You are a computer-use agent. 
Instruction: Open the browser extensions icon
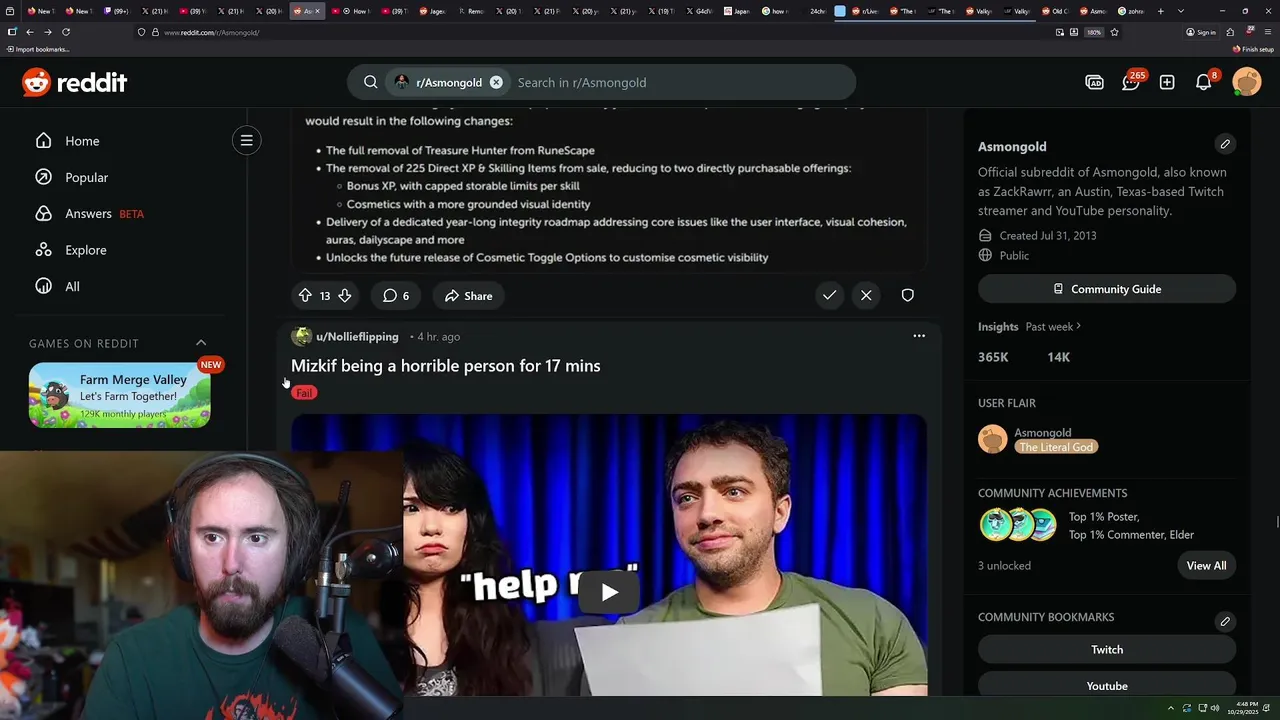1230,32
